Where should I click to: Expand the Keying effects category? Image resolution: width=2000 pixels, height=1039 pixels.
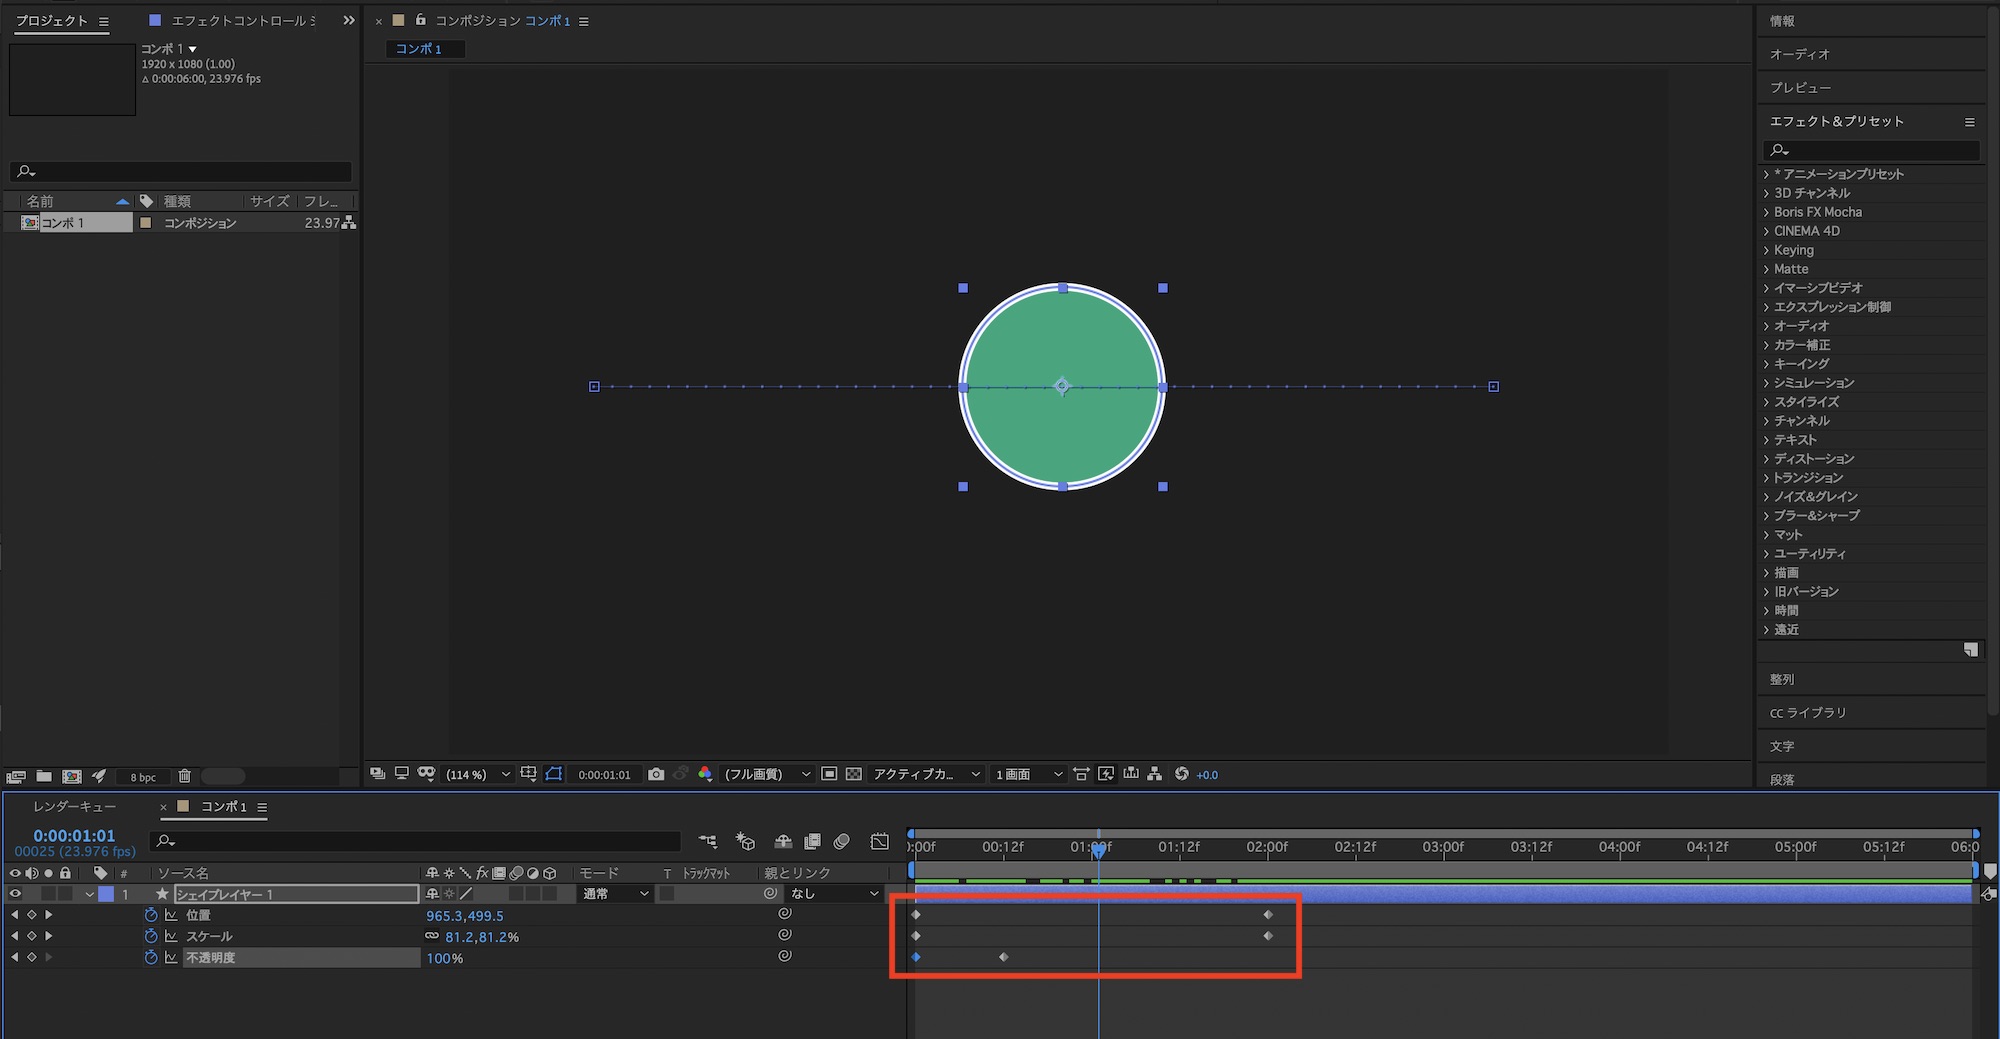(1766, 250)
